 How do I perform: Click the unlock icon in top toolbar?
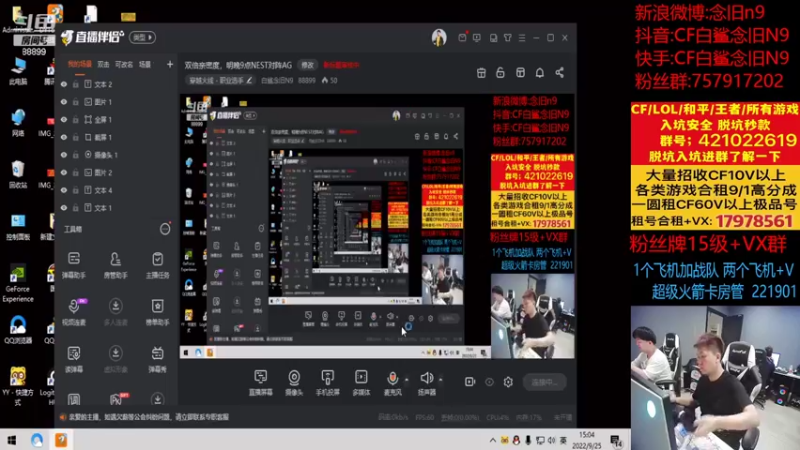coord(501,72)
